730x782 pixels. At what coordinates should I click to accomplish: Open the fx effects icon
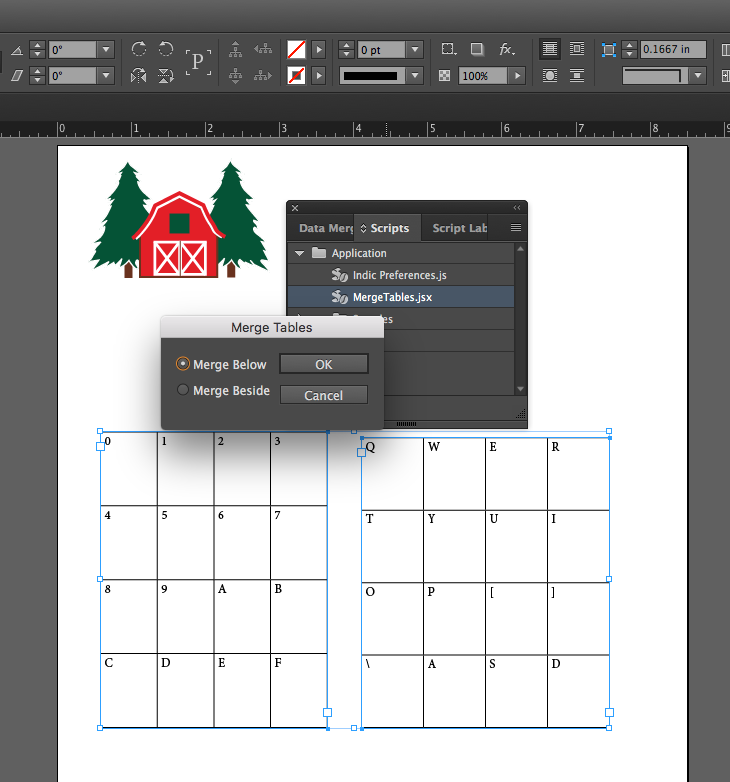coord(507,49)
